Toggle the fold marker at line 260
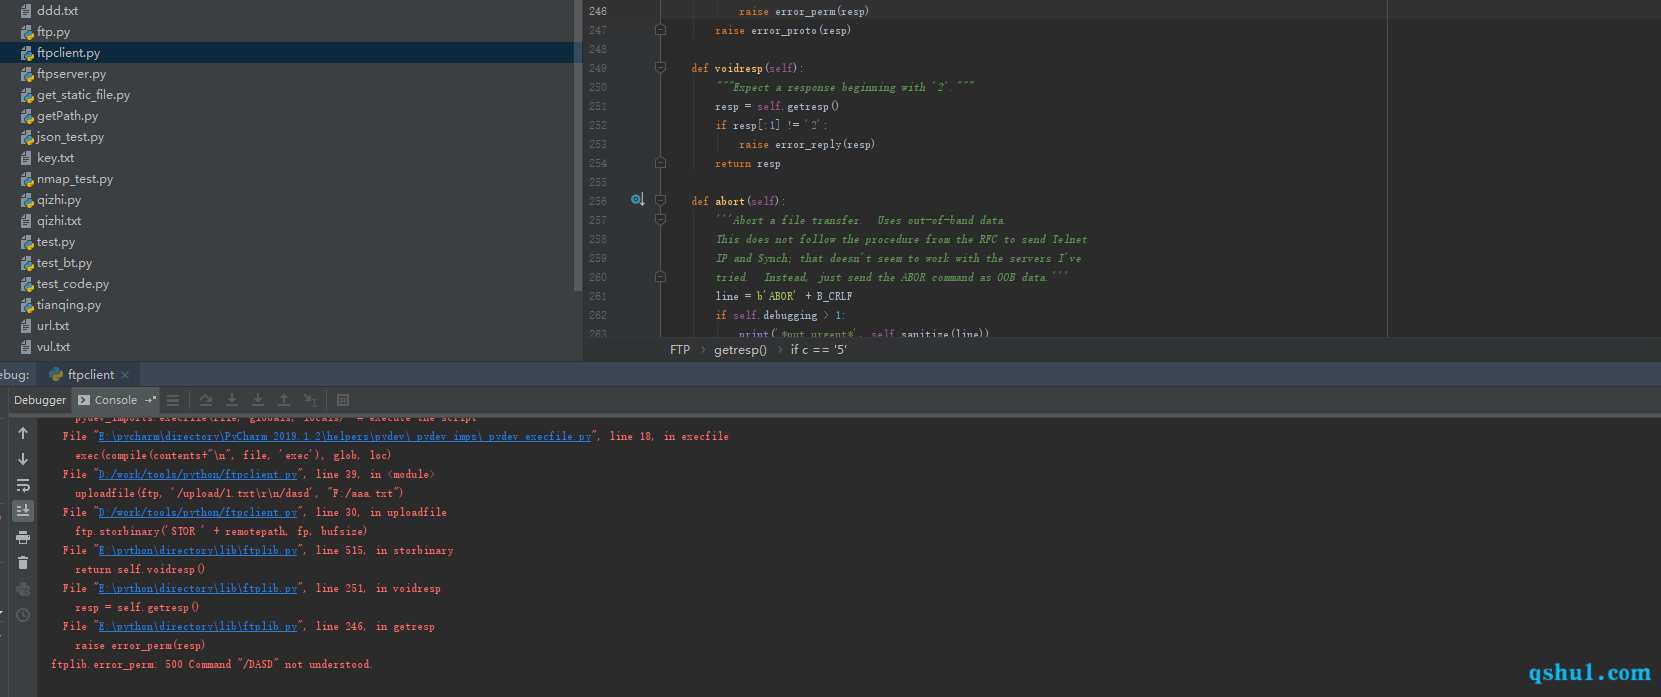1661x697 pixels. click(660, 277)
